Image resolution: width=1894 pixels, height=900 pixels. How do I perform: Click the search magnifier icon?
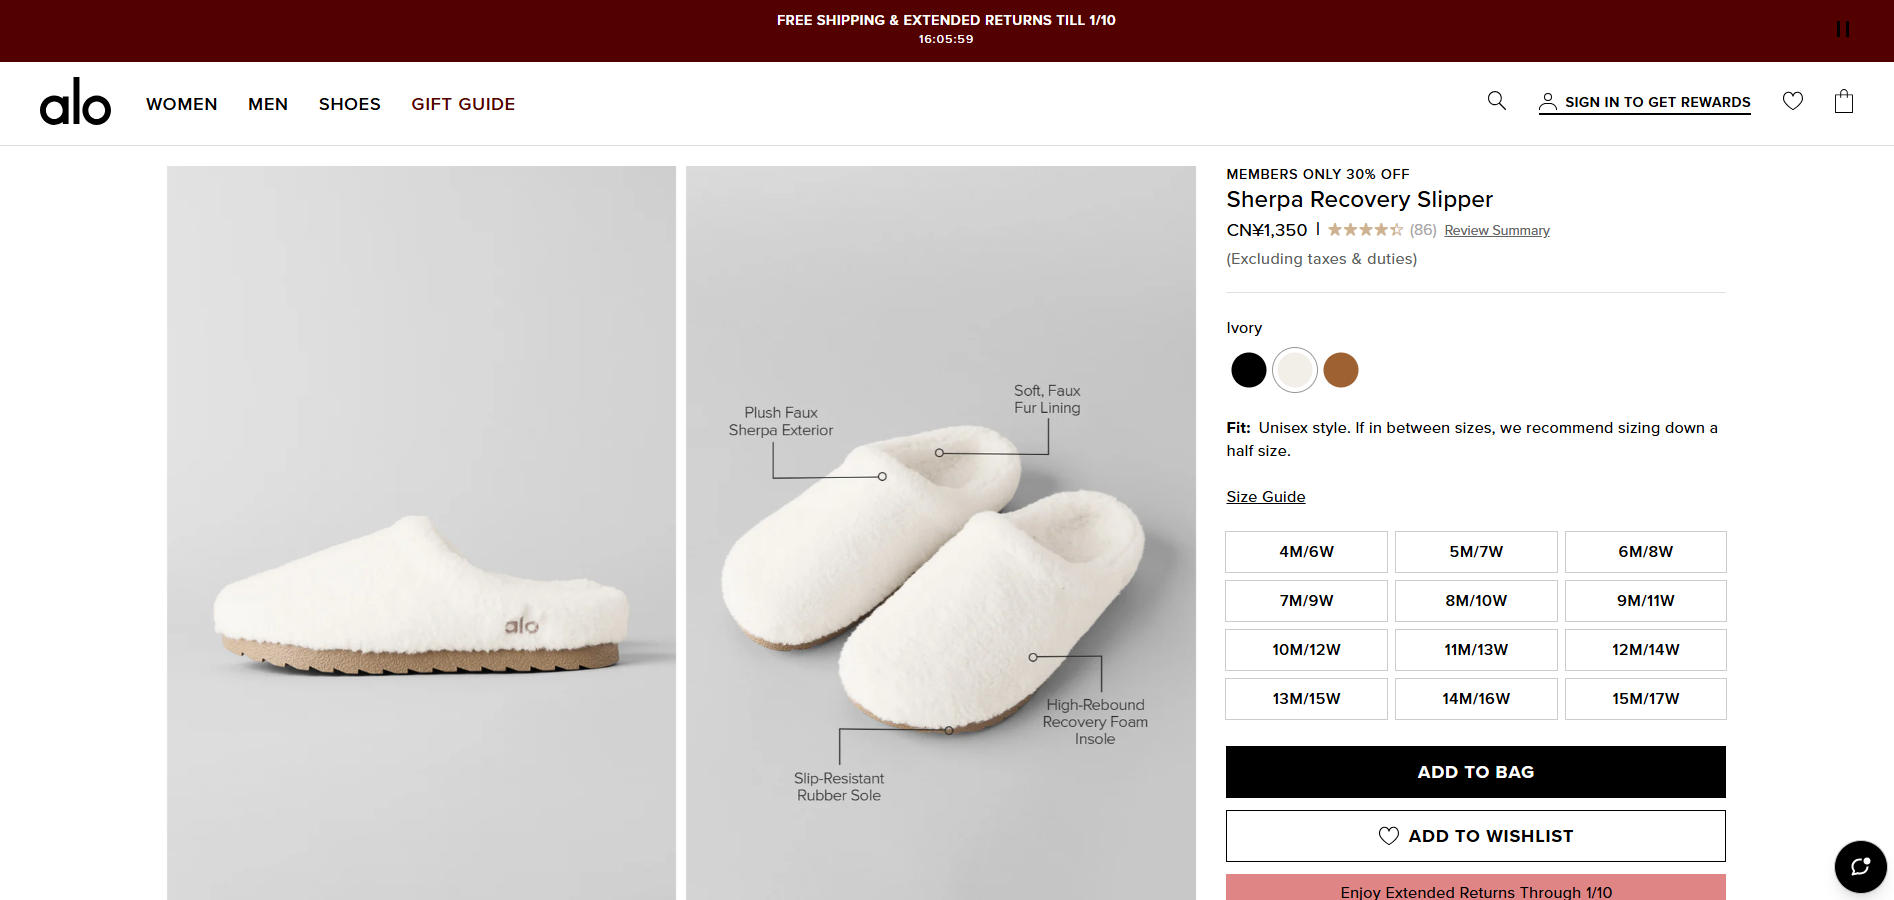(1496, 101)
